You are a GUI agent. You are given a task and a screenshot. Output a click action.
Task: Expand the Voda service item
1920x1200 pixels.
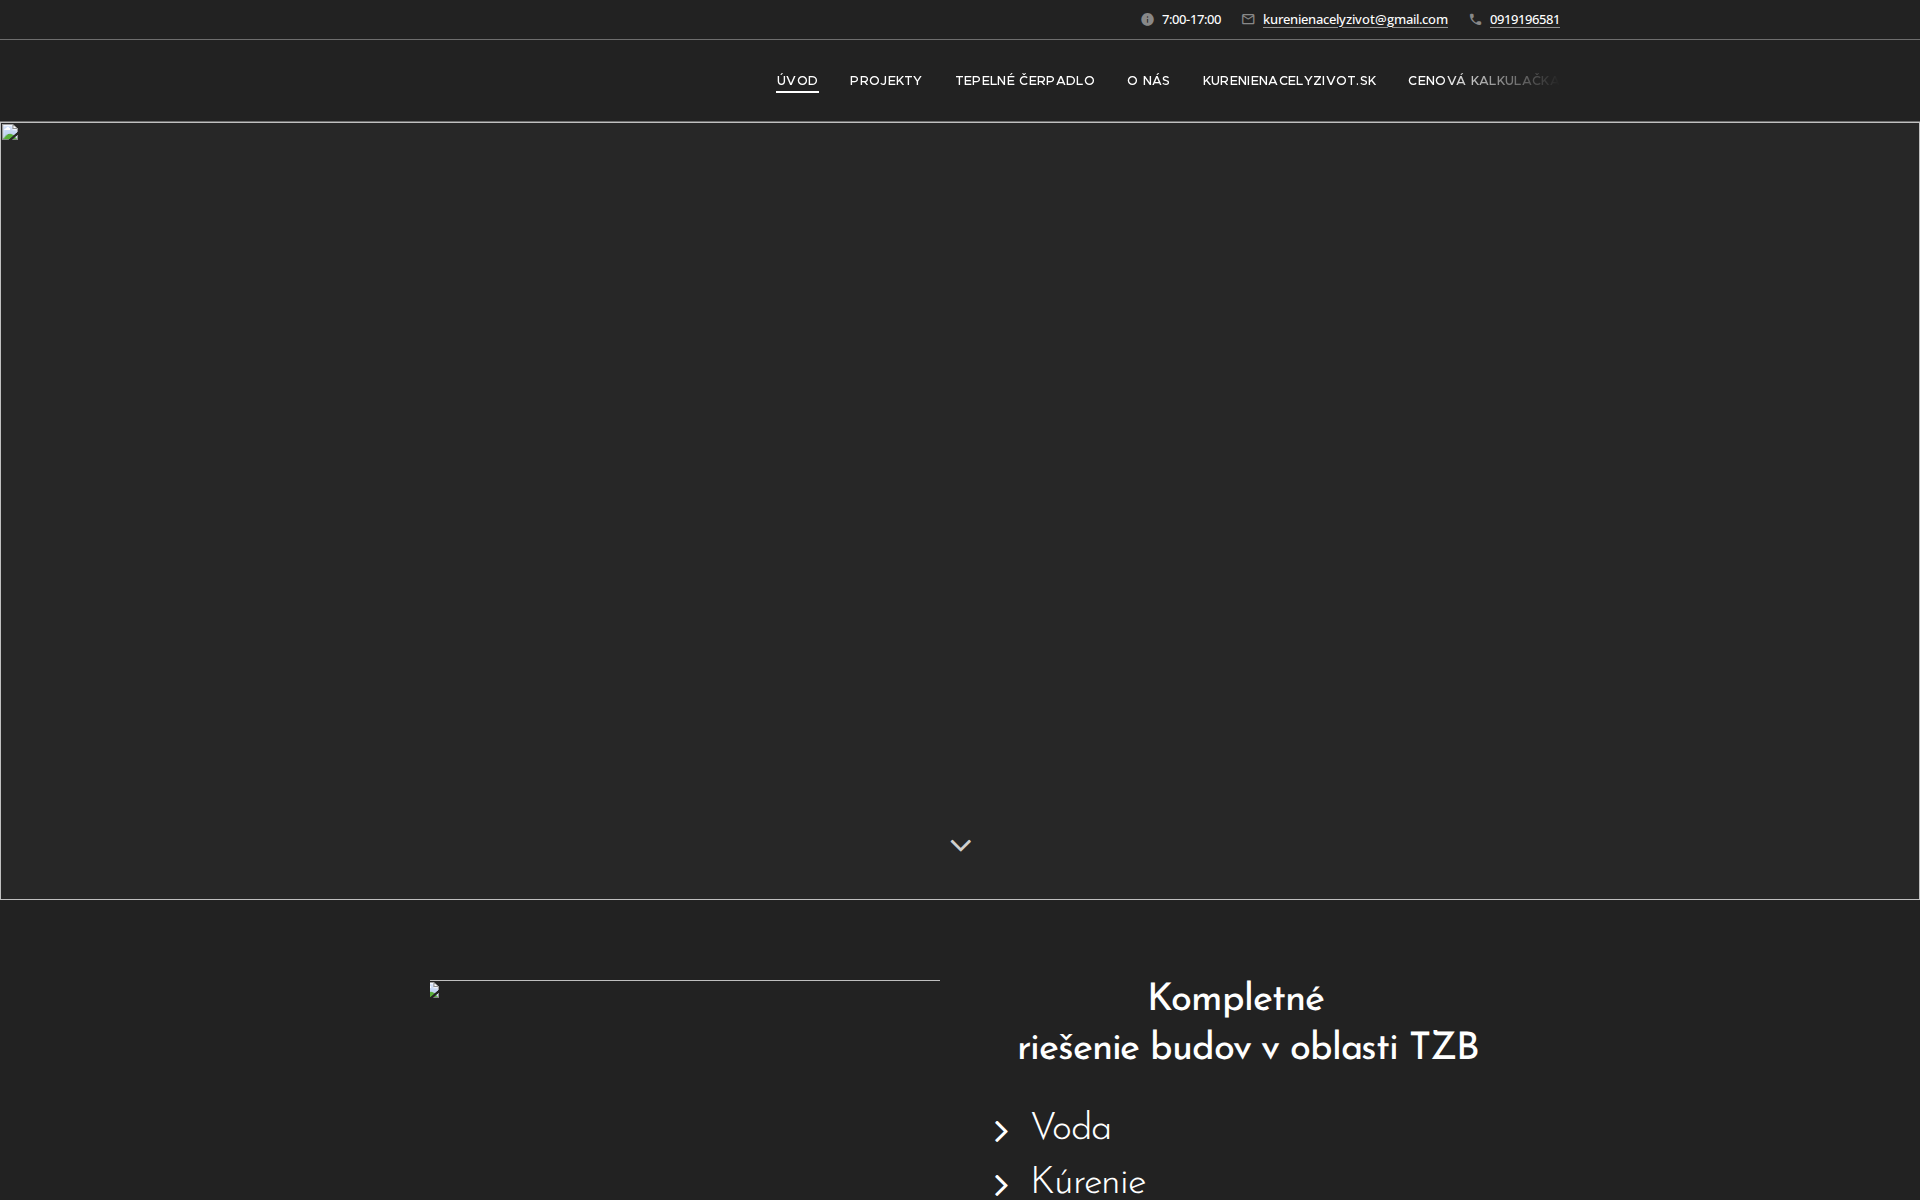tap(1070, 1130)
